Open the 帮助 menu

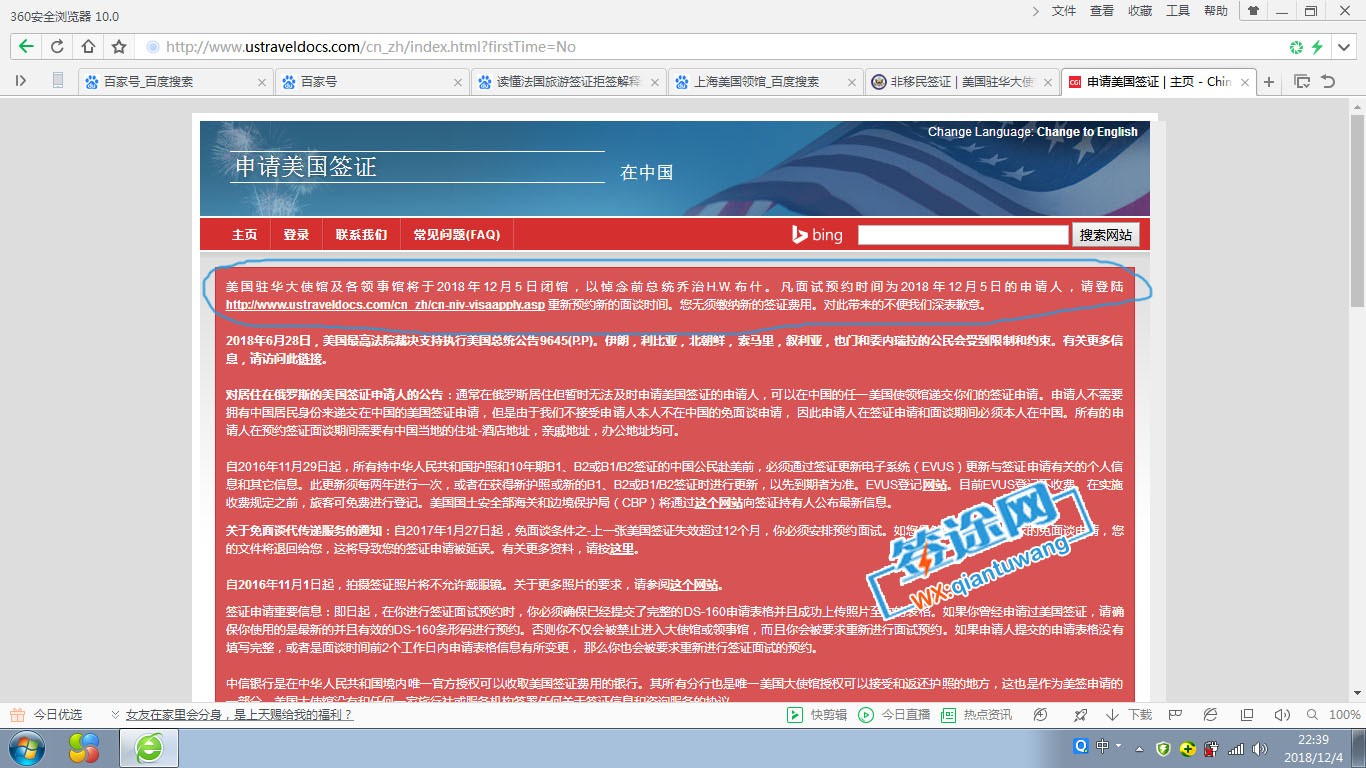point(1216,11)
